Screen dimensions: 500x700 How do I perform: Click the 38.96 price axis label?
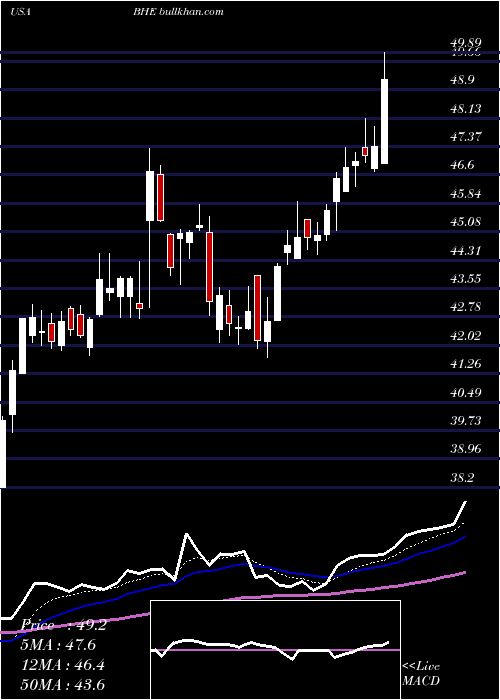pos(466,449)
